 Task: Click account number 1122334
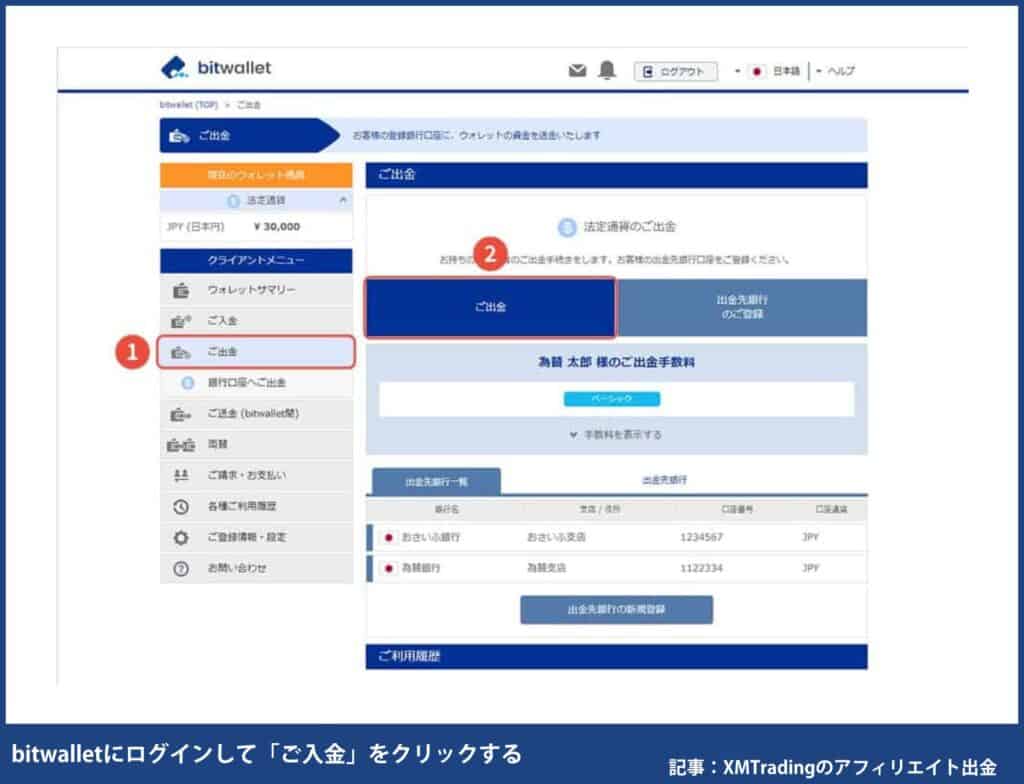click(x=701, y=568)
